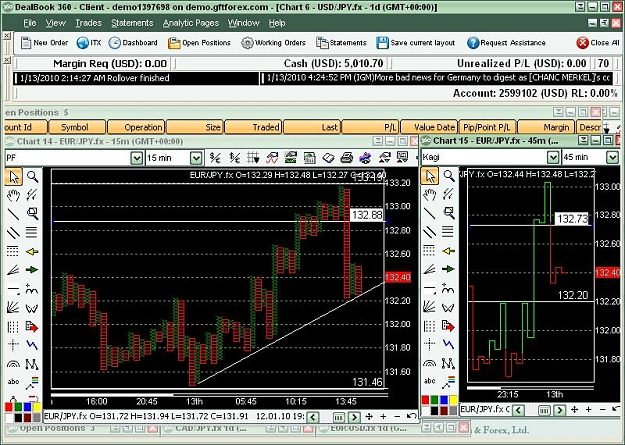Click the ITX toolbar button
625x445 pixels.
89,43
